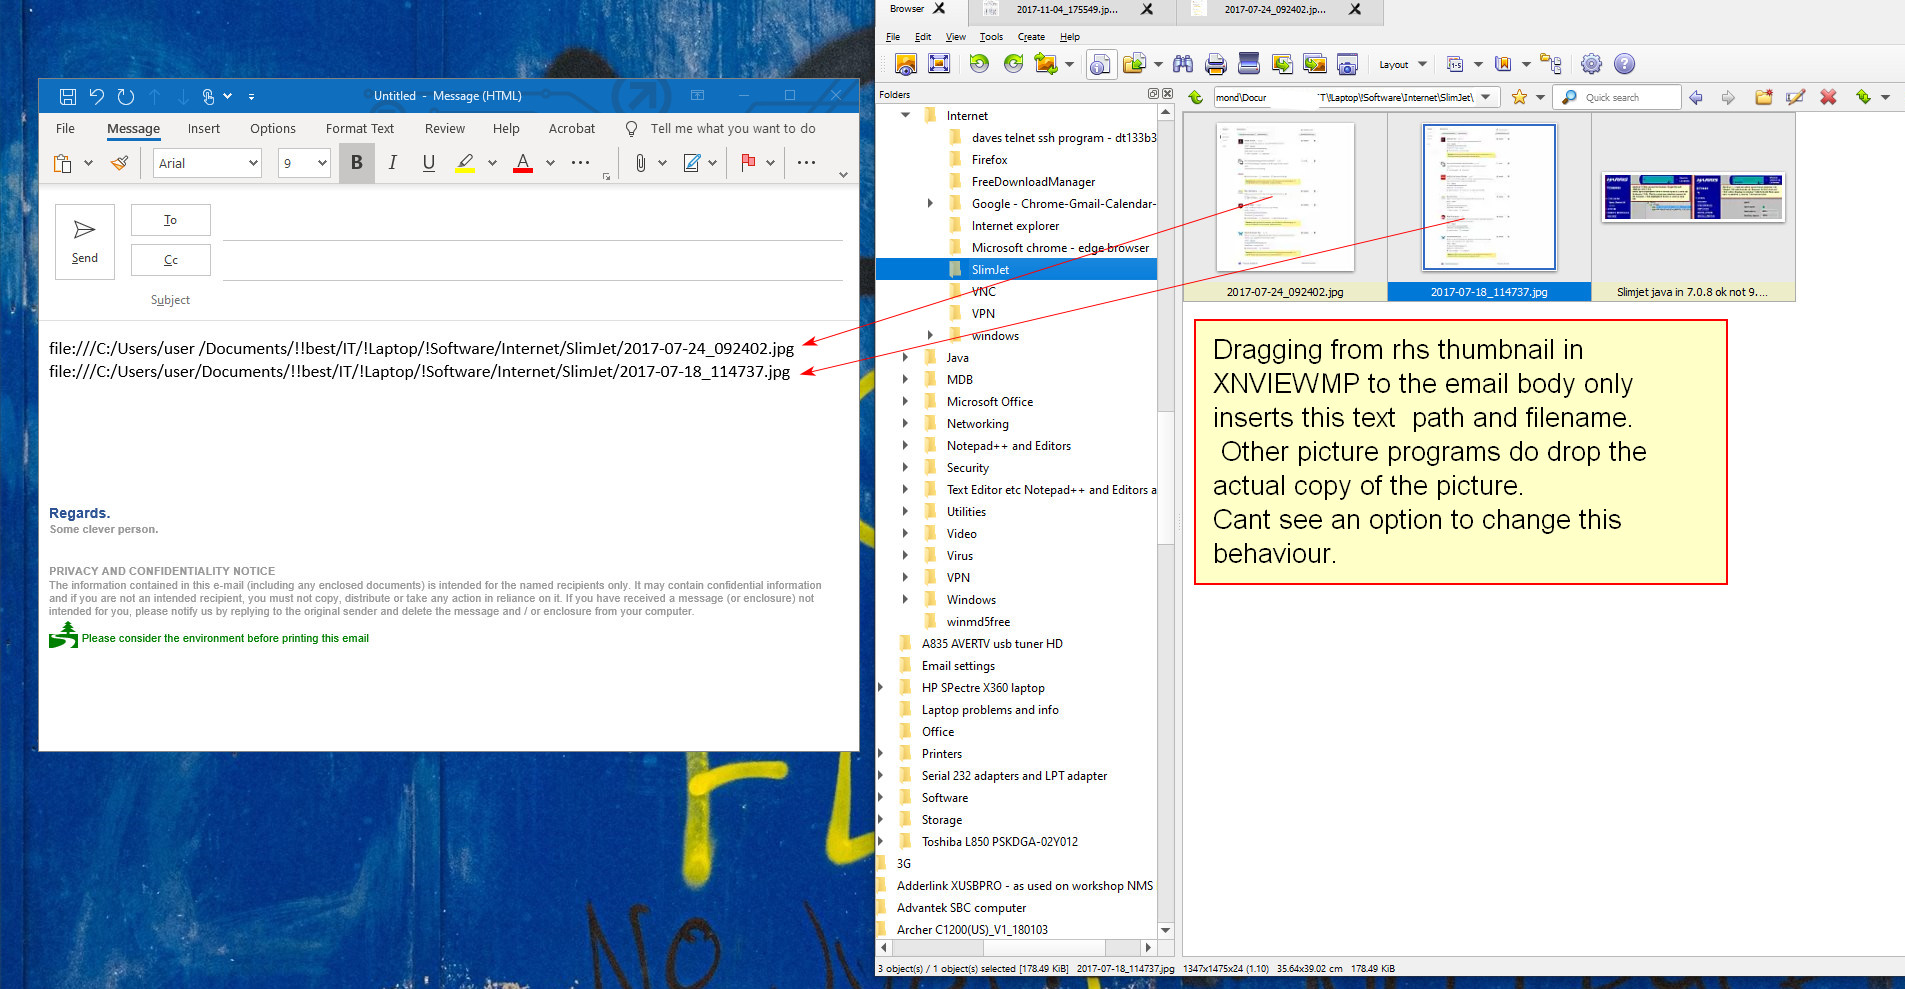Select the 2017-07-24_092402.jpg thumbnail
The image size is (1905, 989).
pos(1285,198)
